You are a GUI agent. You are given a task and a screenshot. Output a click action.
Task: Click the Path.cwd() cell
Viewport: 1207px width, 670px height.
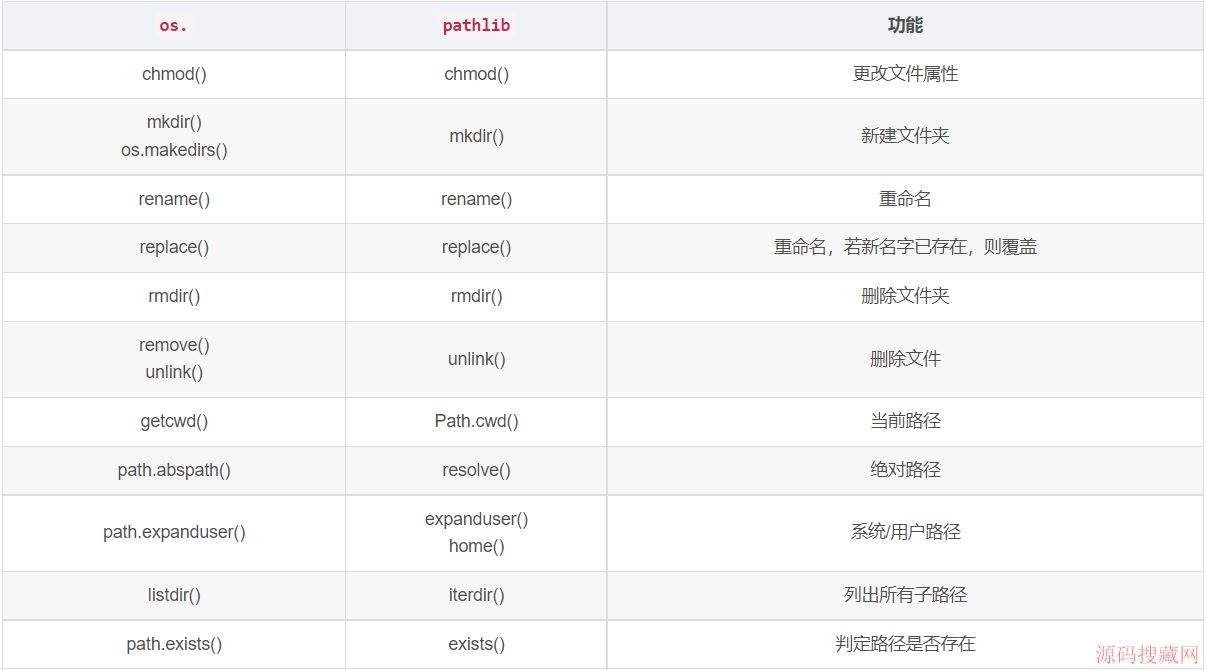point(476,421)
